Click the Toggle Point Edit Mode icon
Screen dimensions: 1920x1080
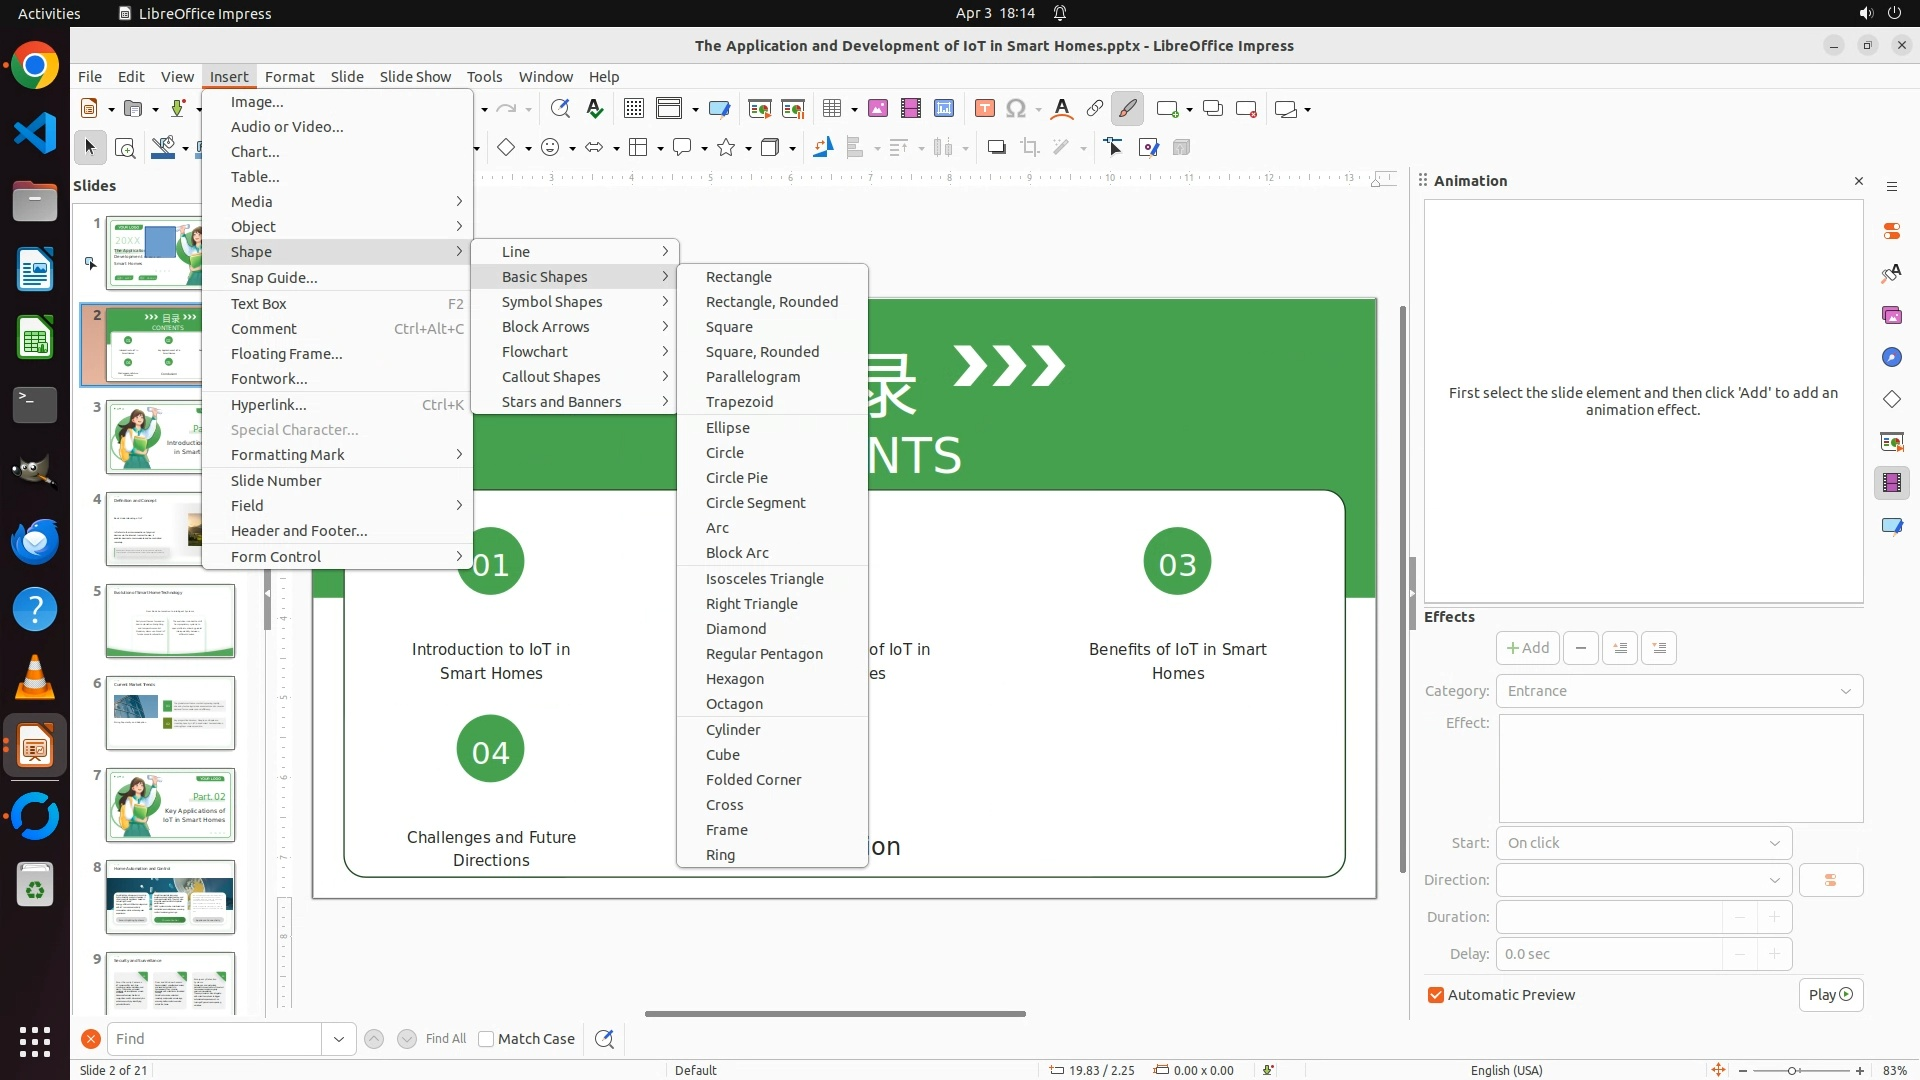click(x=1114, y=148)
